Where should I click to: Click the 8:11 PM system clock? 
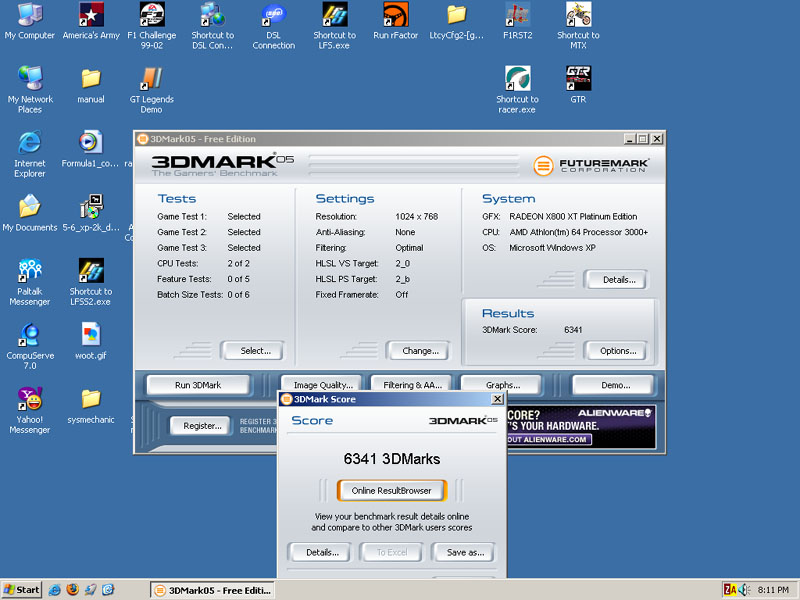[772, 590]
